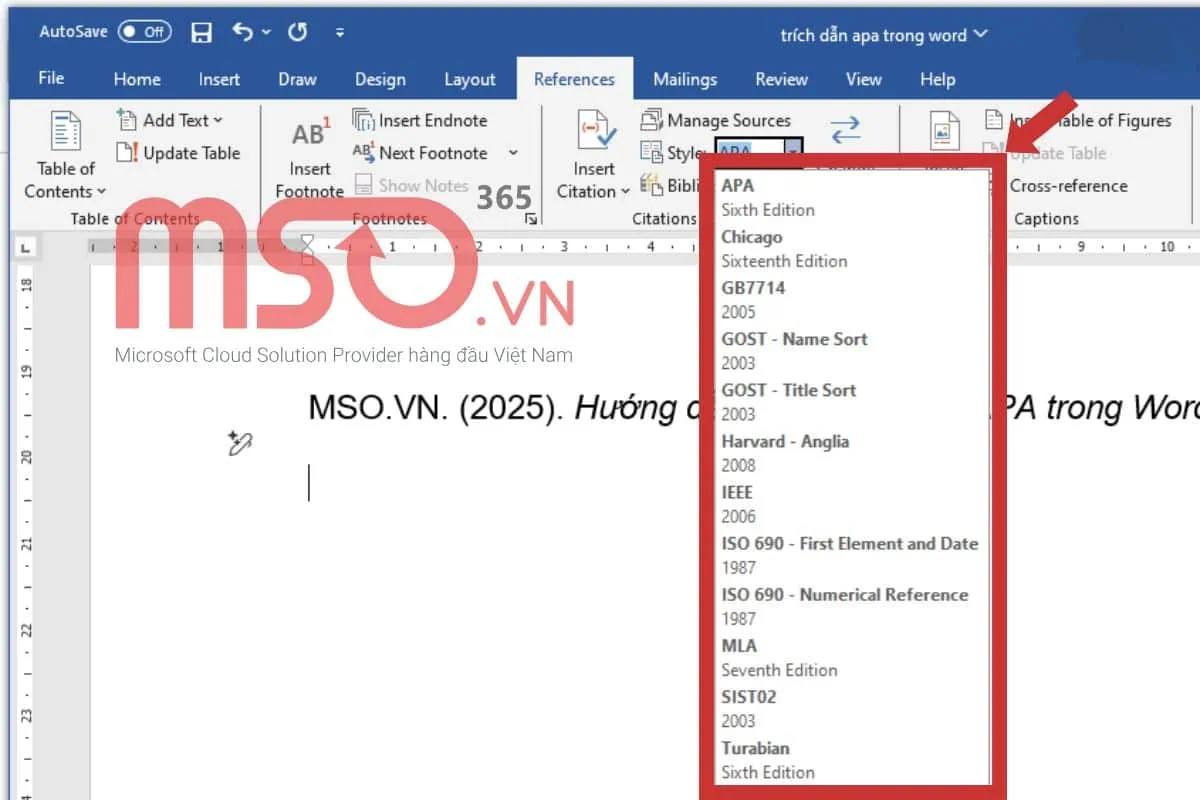Image resolution: width=1200 pixels, height=800 pixels.
Task: Click the Update Table icon
Action: coord(127,153)
